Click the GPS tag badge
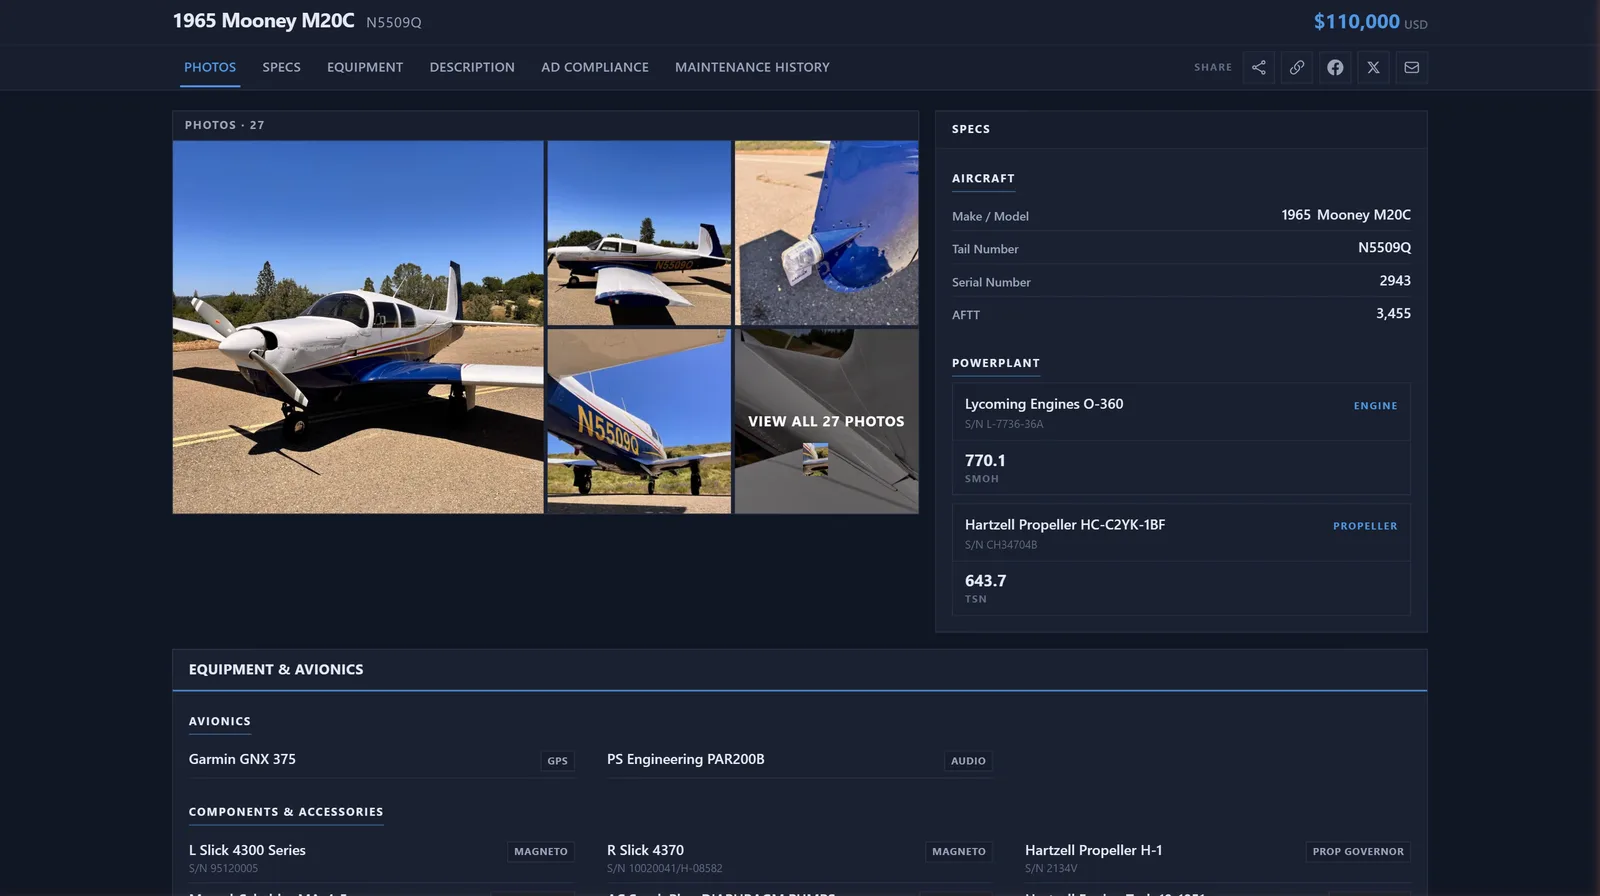 click(557, 761)
